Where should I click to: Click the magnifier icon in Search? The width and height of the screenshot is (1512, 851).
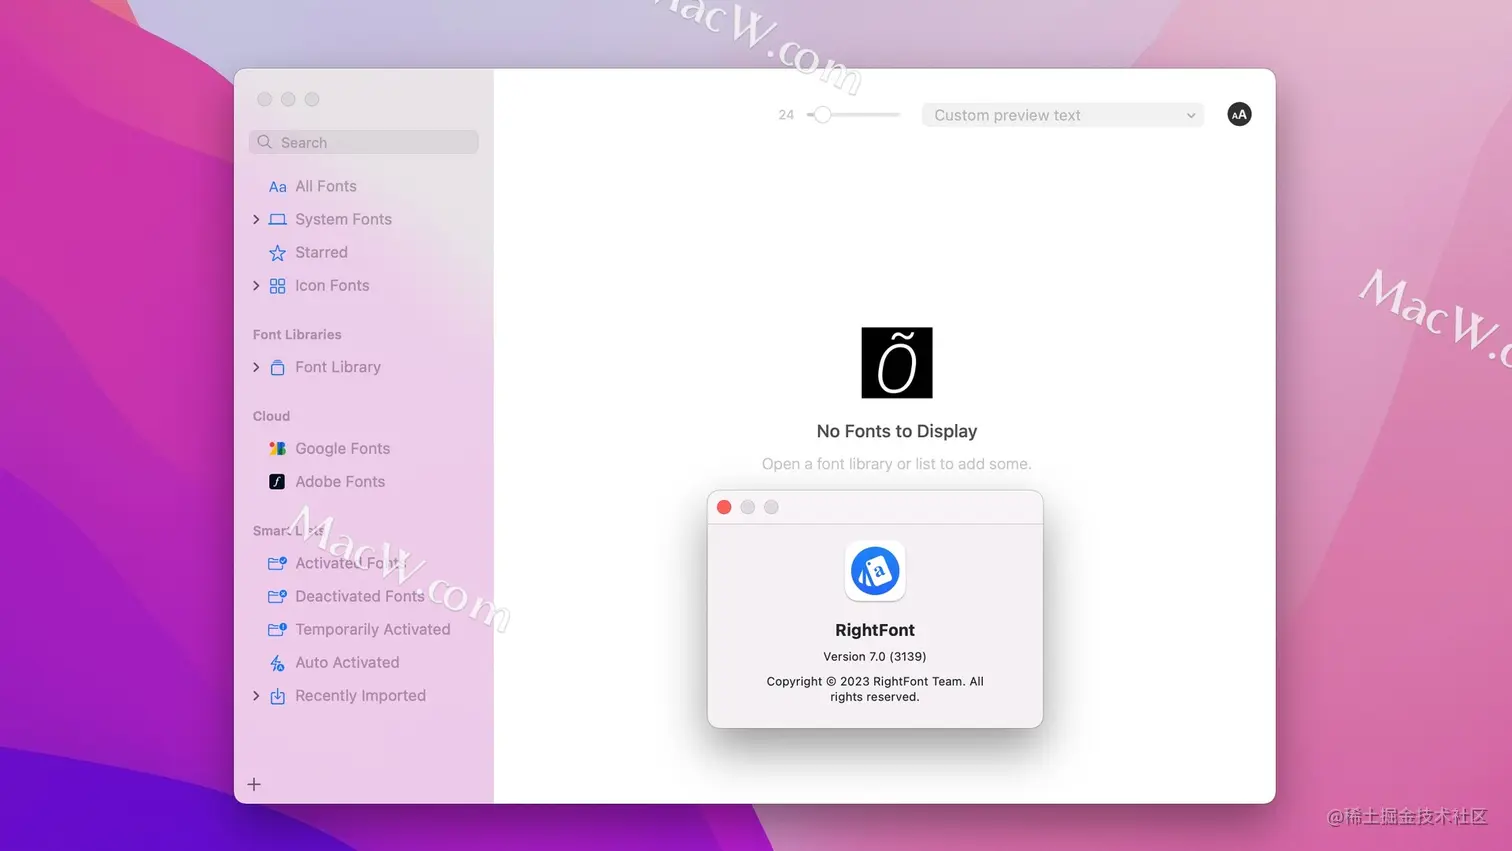point(264,142)
